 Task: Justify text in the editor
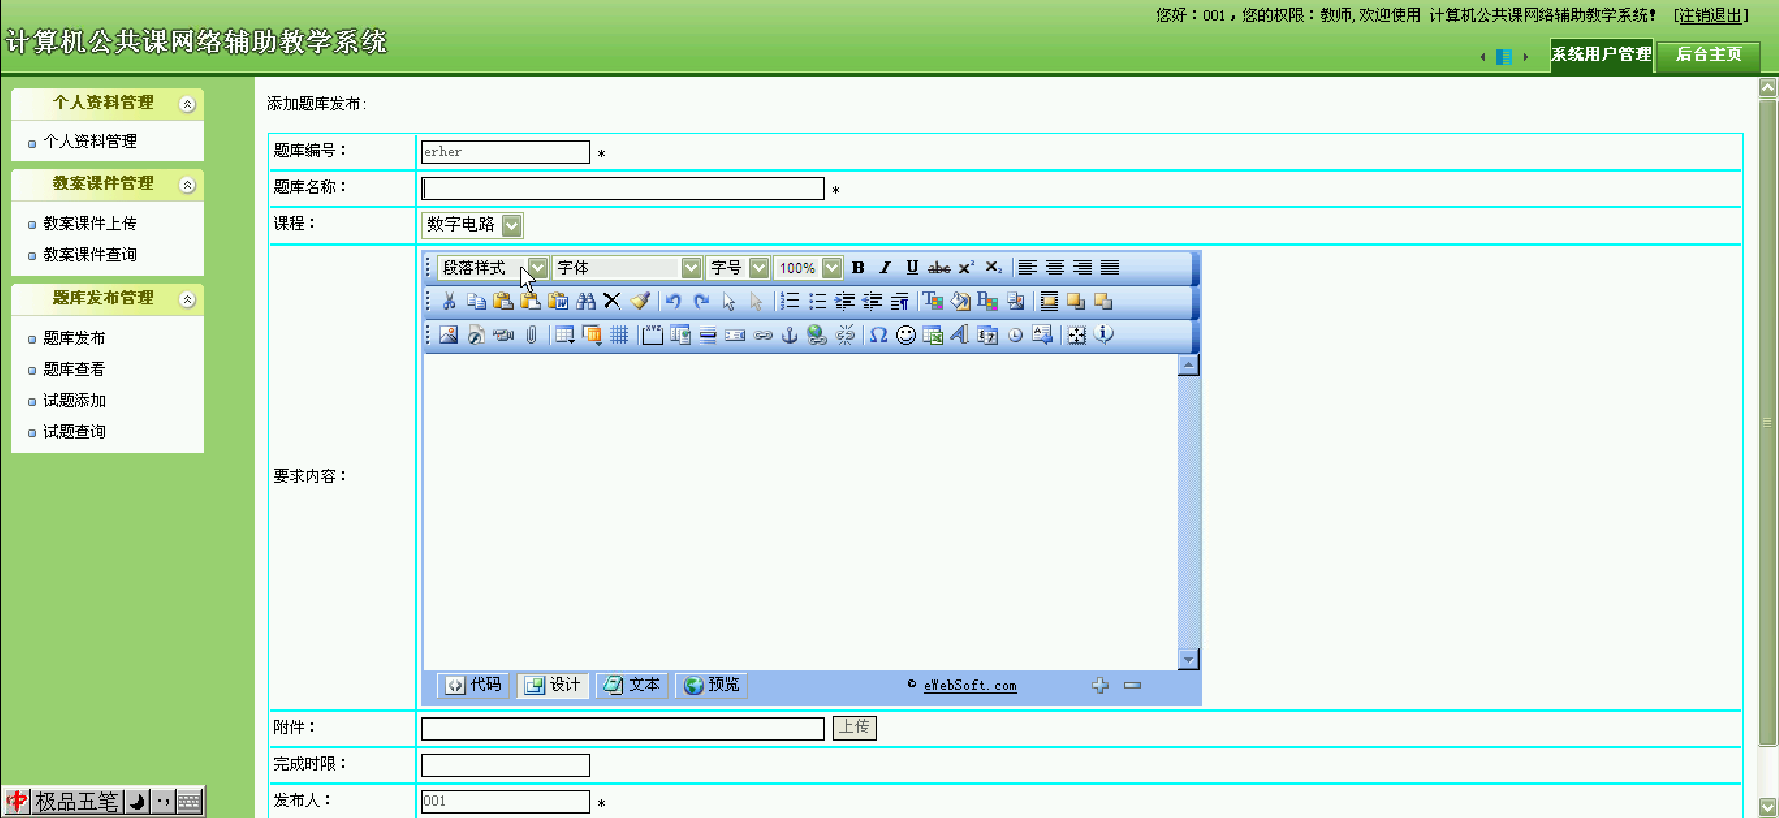1110,268
